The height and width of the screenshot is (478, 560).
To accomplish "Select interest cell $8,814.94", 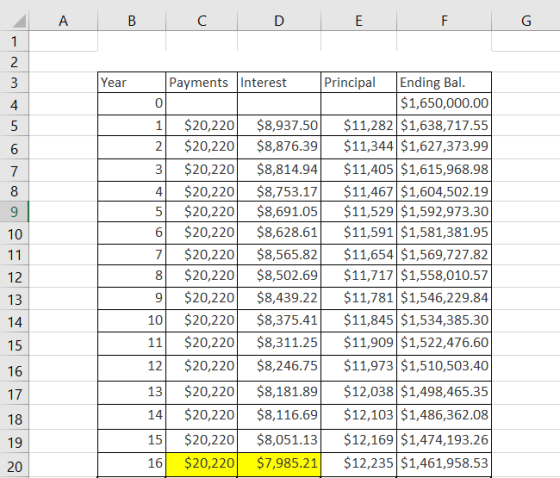I will pos(279,170).
